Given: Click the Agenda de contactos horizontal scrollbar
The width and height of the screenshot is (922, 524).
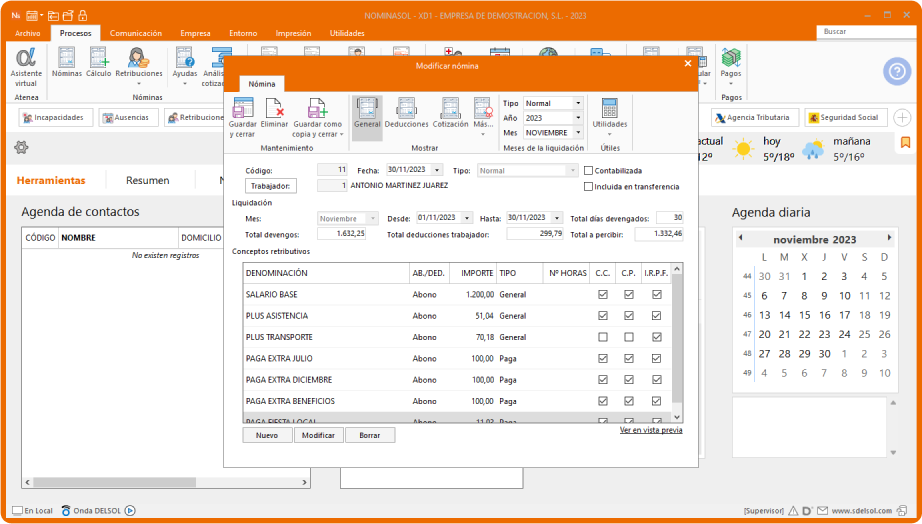Looking at the screenshot, I should click(x=115, y=482).
